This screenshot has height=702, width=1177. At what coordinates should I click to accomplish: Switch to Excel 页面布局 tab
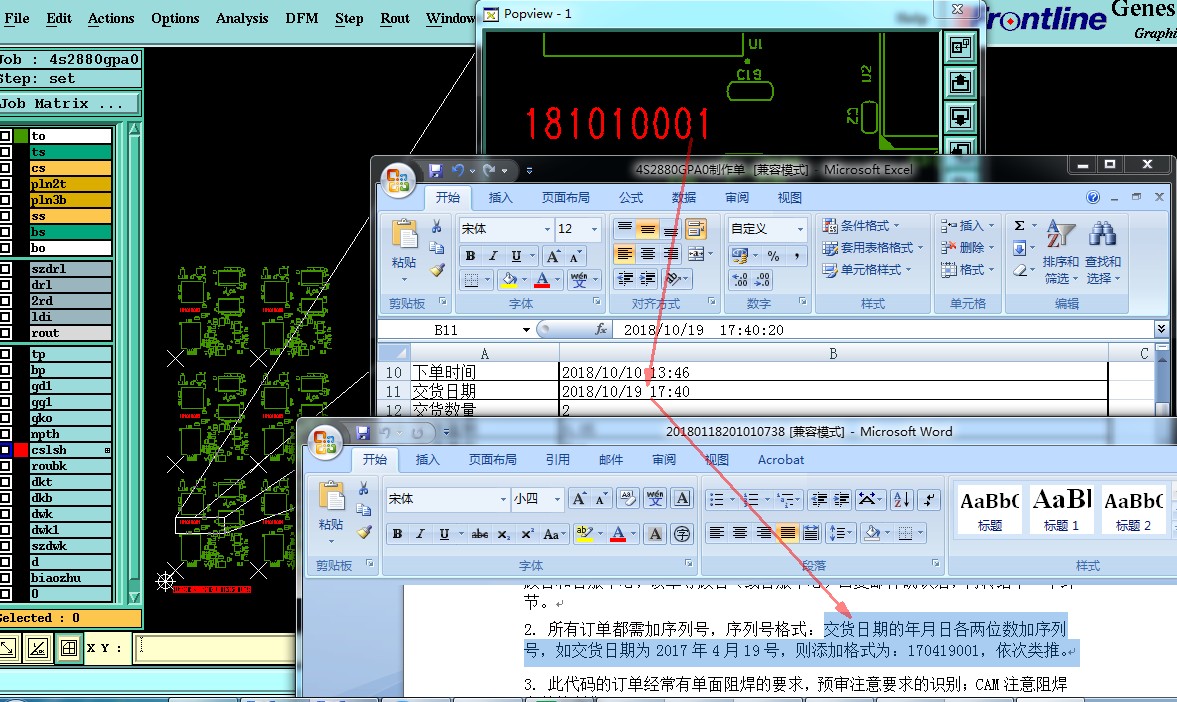(x=566, y=197)
